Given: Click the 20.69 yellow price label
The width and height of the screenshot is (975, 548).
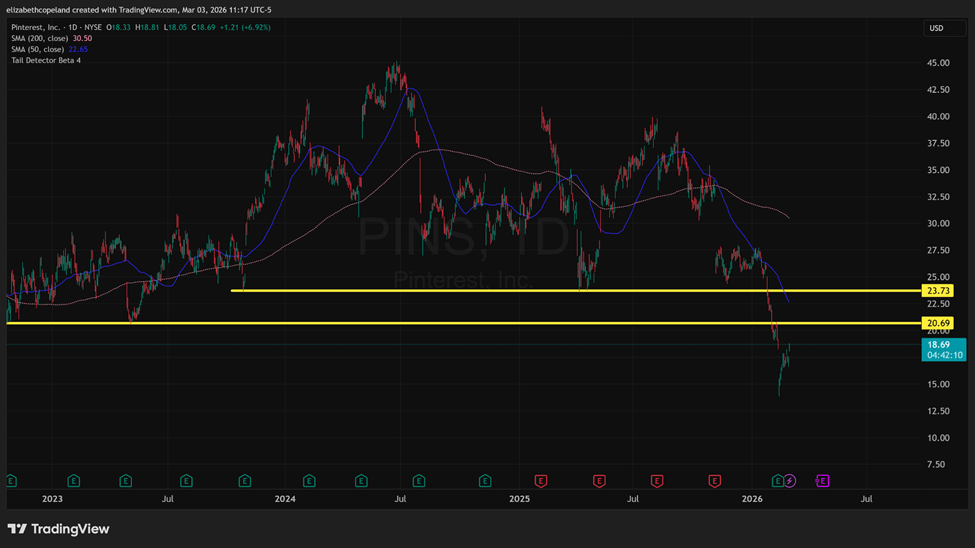Looking at the screenshot, I should click(938, 323).
